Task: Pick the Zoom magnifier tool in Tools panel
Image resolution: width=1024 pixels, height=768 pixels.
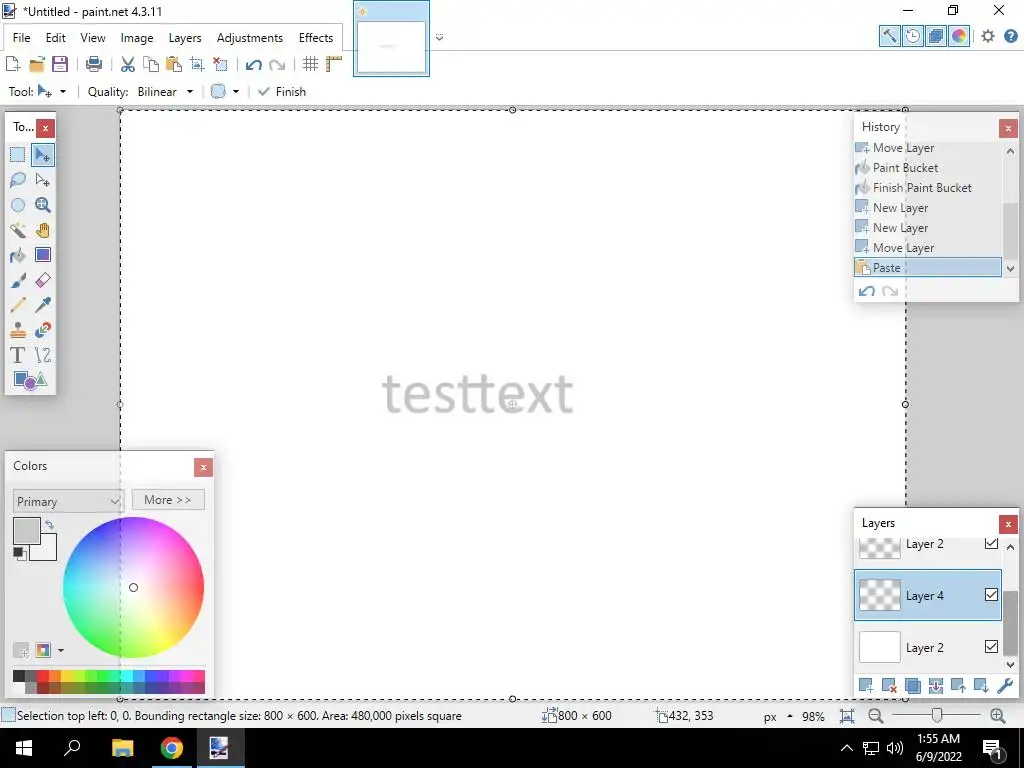Action: [42, 205]
